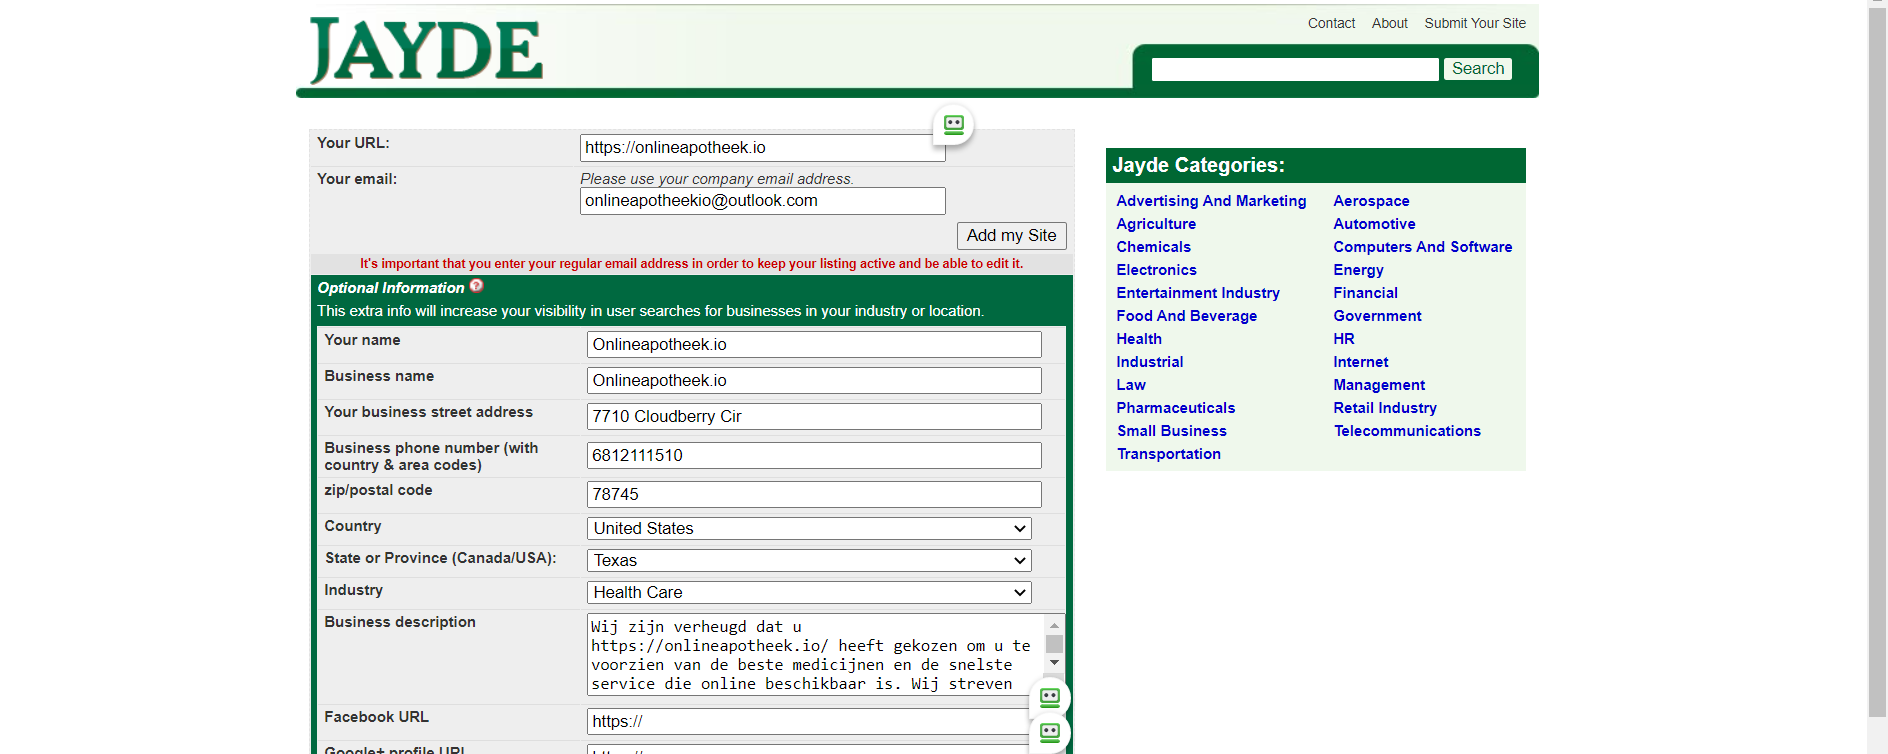Browse the Food And Beverage category
The height and width of the screenshot is (754, 1888).
point(1186,316)
